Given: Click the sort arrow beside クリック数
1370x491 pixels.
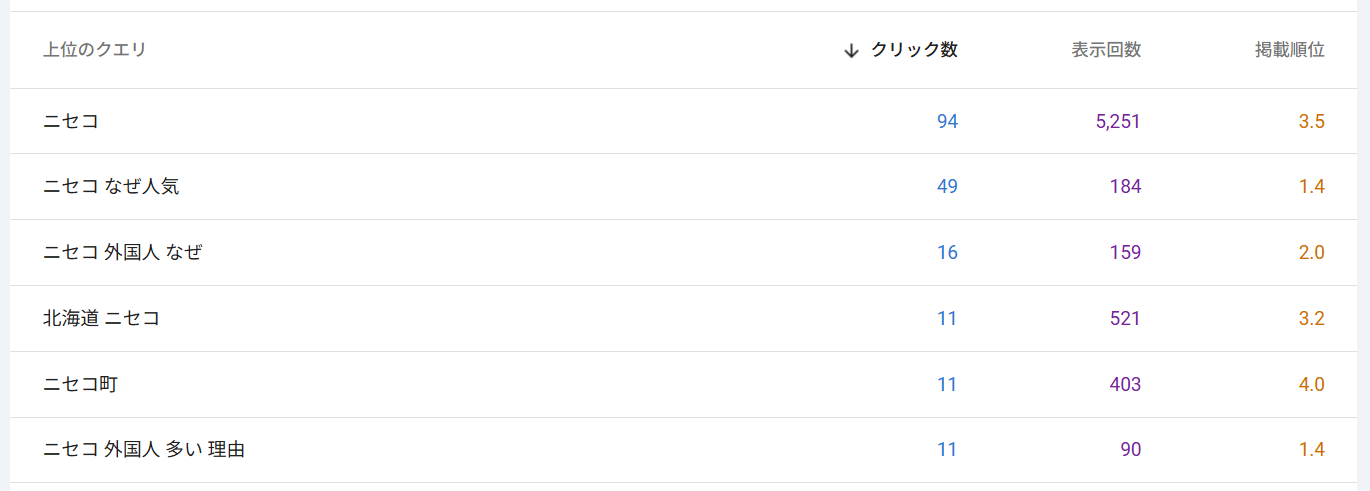Looking at the screenshot, I should 851,50.
